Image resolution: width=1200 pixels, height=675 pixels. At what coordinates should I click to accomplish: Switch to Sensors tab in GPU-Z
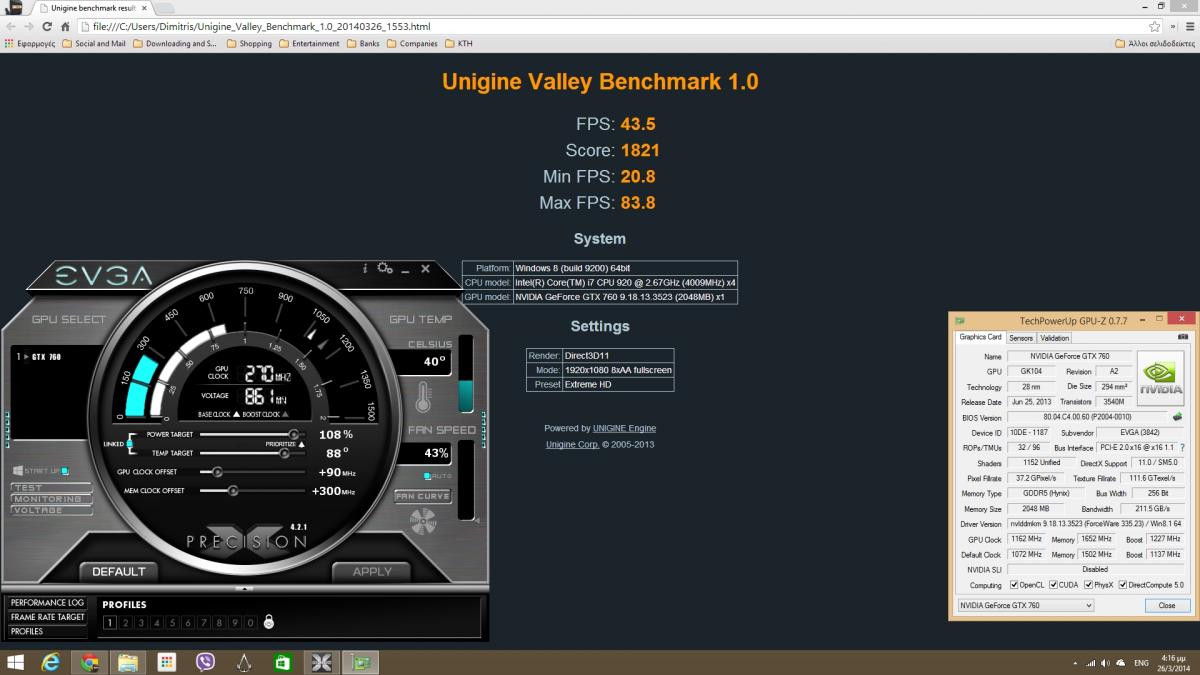pos(1021,338)
